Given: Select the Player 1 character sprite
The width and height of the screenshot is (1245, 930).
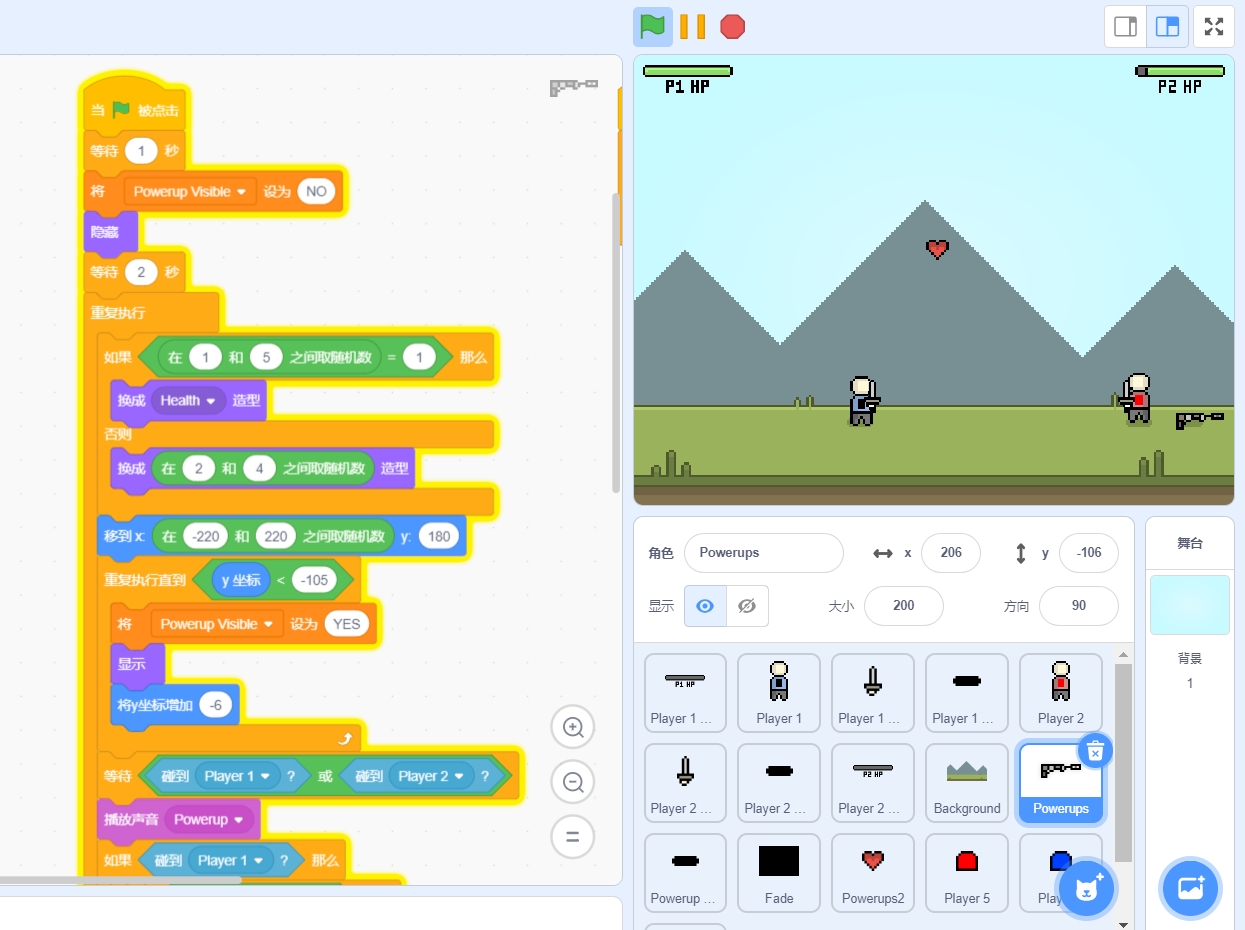Looking at the screenshot, I should click(779, 693).
